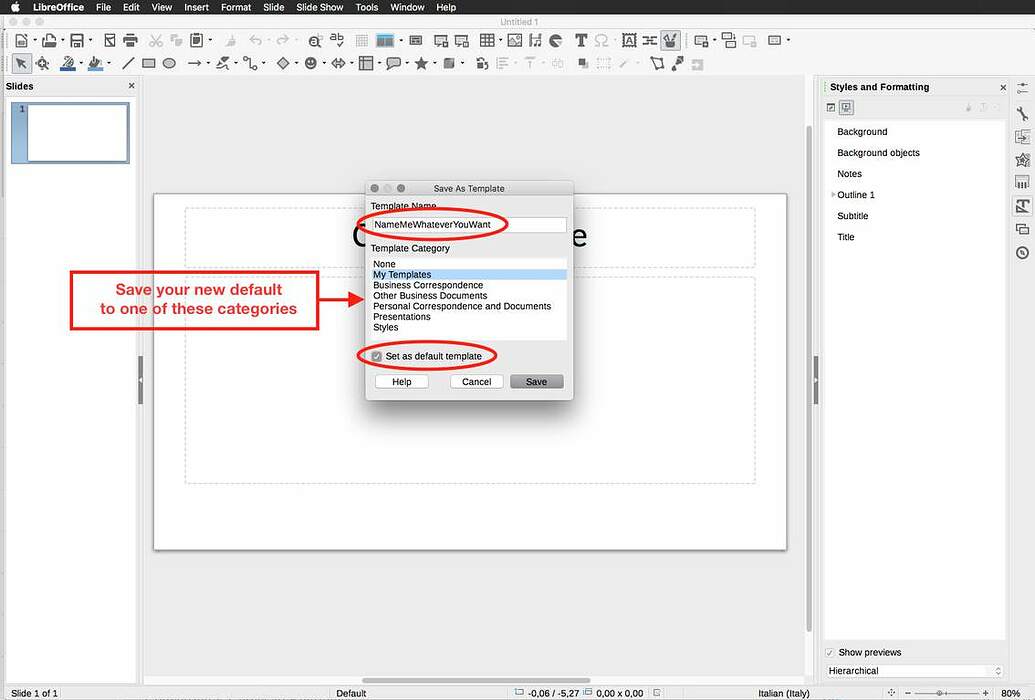The image size is (1035, 700).
Task: Open the Hierarchical style filter dropdown
Action: pos(914,671)
